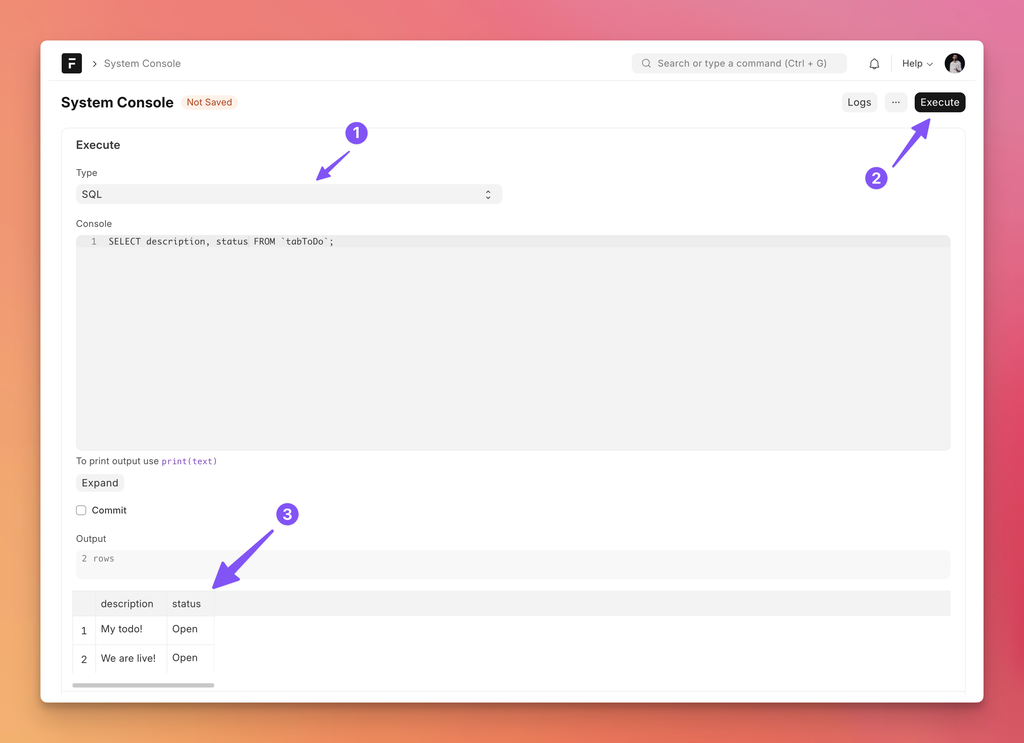Open the Type dropdown set to SQL
This screenshot has width=1024, height=743.
coord(288,194)
